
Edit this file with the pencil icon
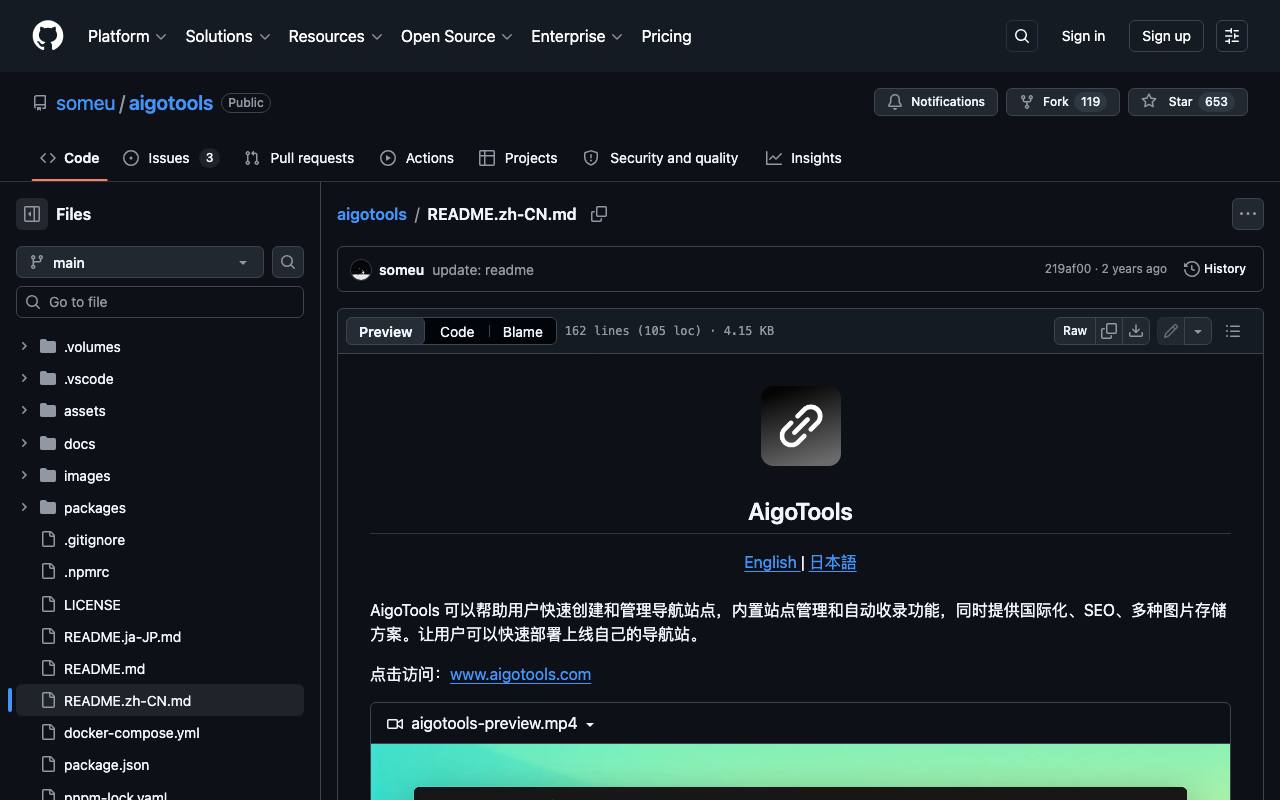pyautogui.click(x=1171, y=331)
